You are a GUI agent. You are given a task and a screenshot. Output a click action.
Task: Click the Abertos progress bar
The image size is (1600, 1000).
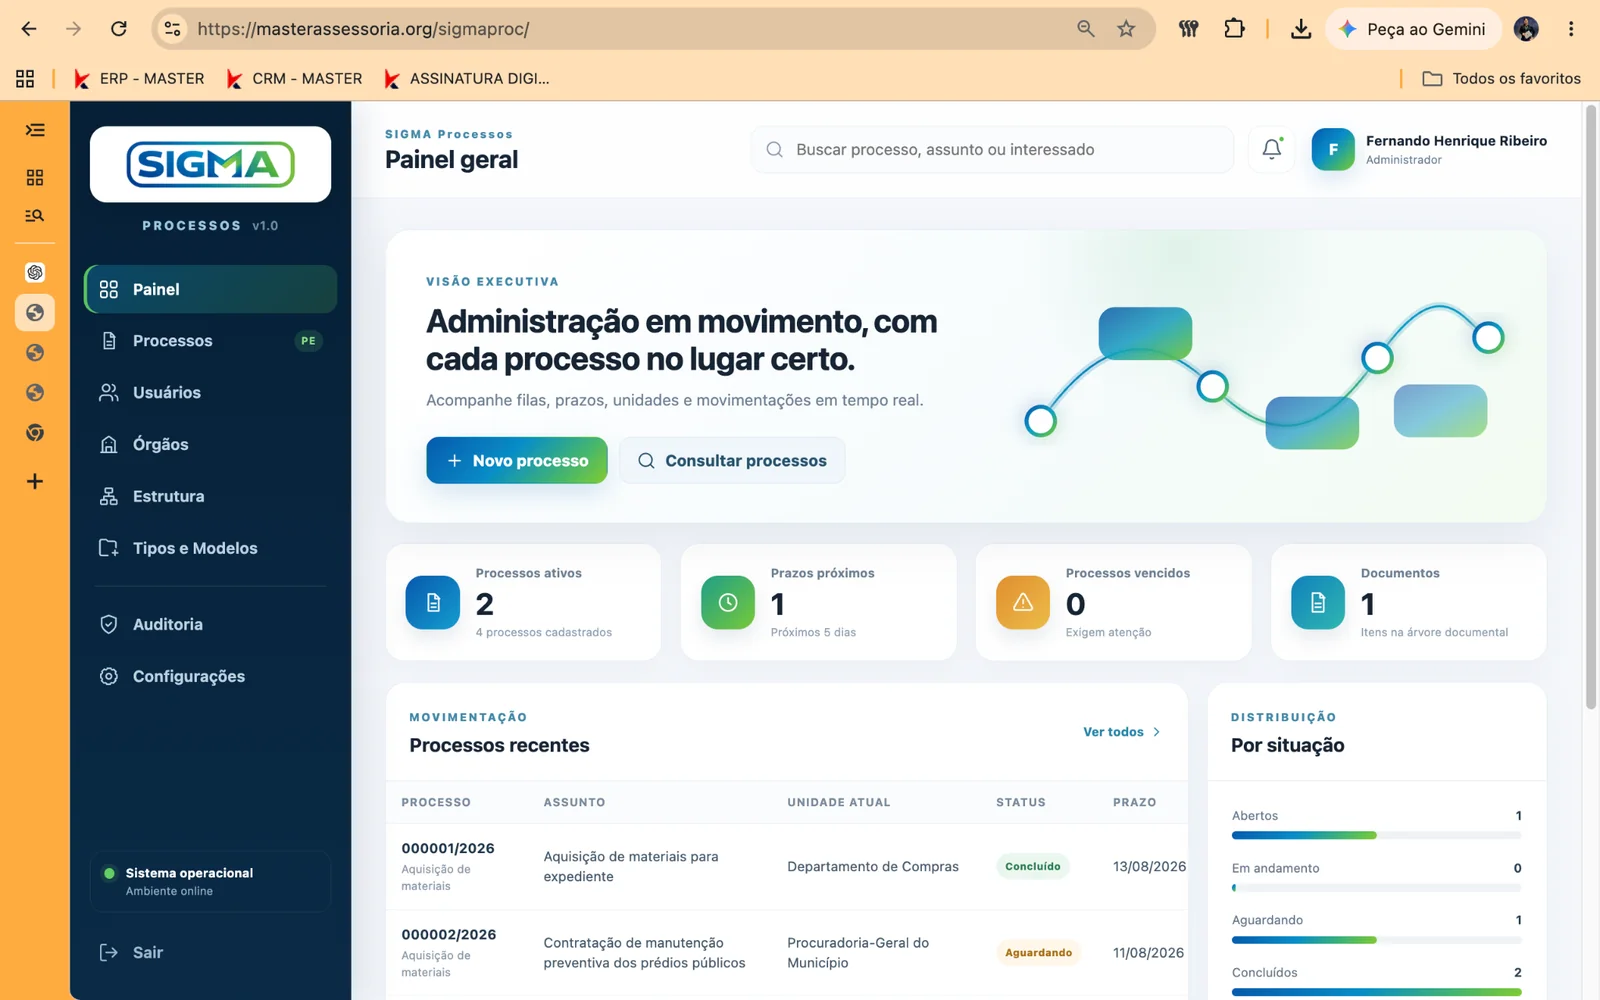tap(1376, 835)
